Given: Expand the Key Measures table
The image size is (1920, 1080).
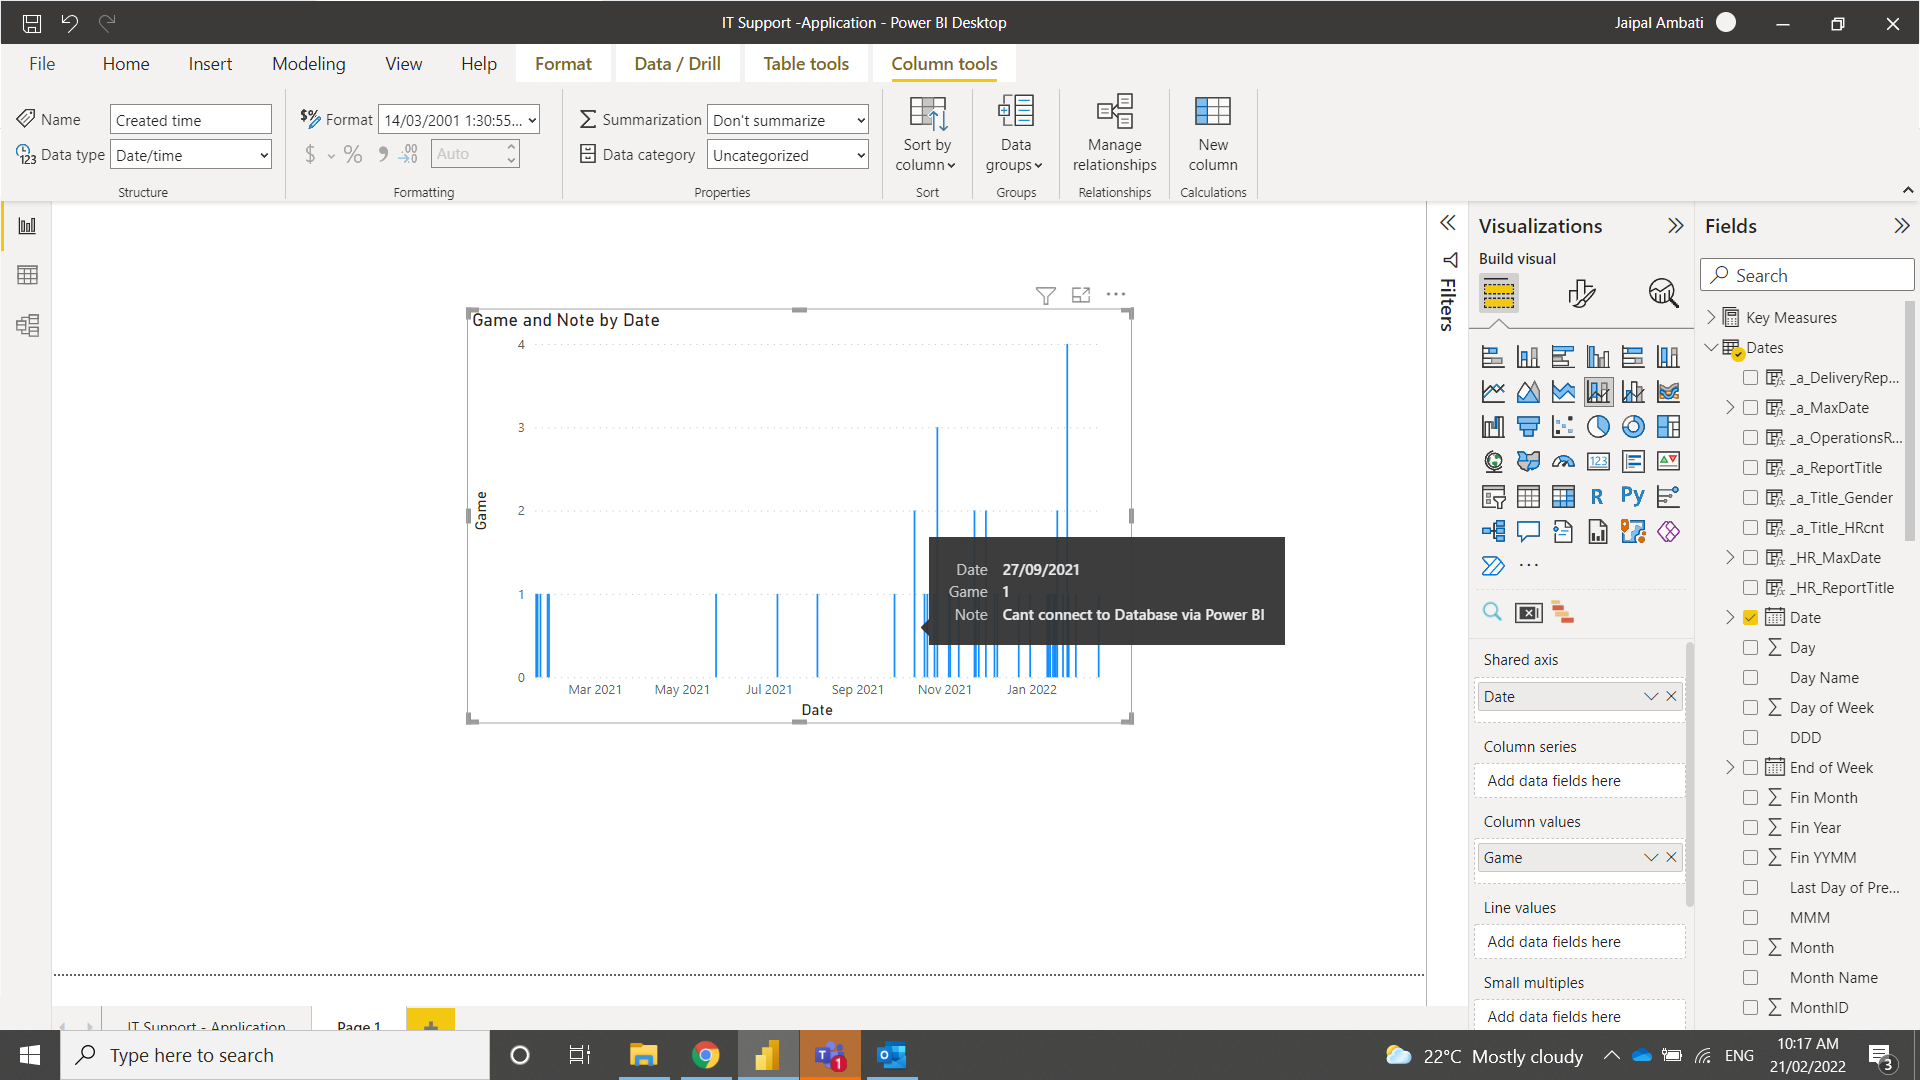Looking at the screenshot, I should click(1711, 317).
